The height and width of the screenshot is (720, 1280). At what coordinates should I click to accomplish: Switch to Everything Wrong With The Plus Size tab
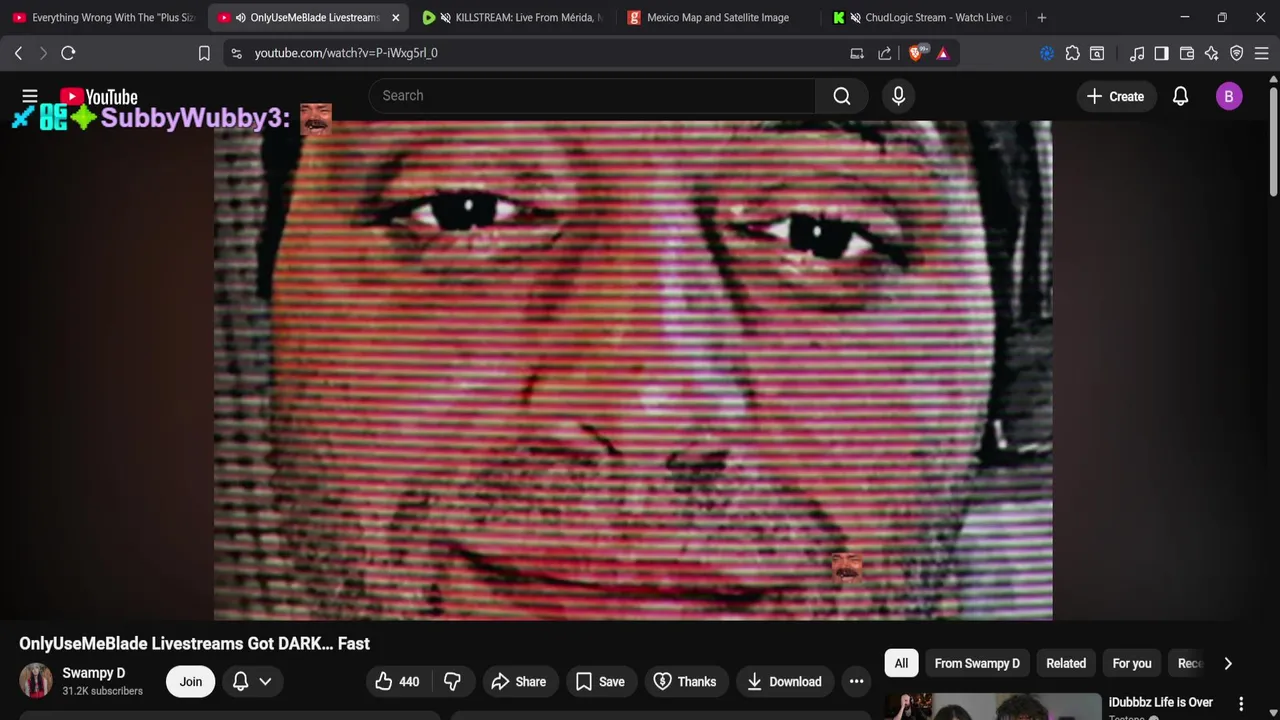104,17
